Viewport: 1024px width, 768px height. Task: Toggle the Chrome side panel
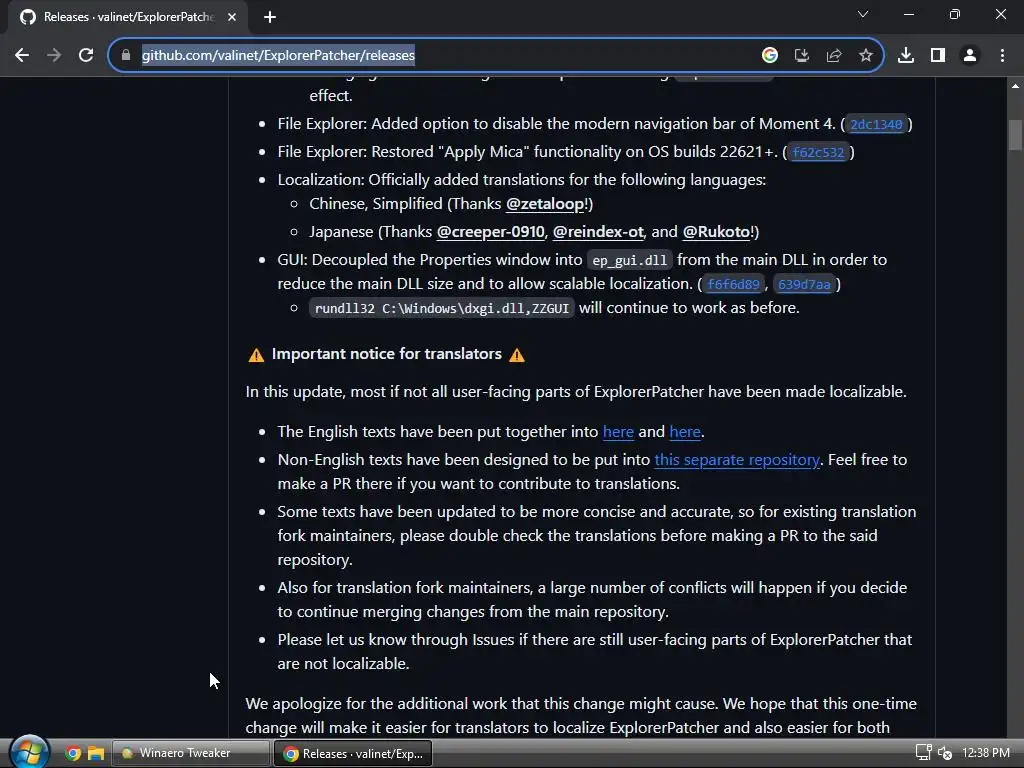coord(938,56)
